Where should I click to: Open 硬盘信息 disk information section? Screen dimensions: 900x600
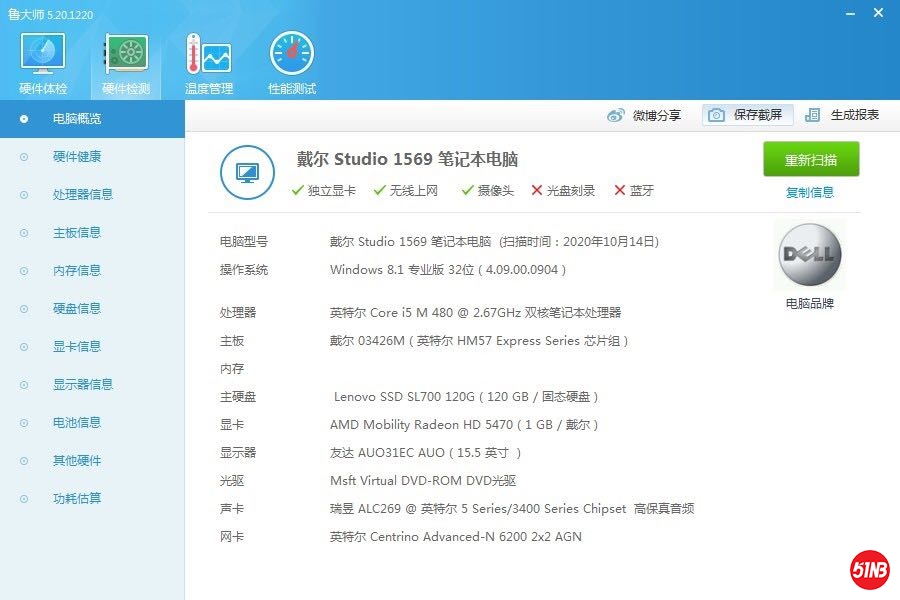point(77,309)
